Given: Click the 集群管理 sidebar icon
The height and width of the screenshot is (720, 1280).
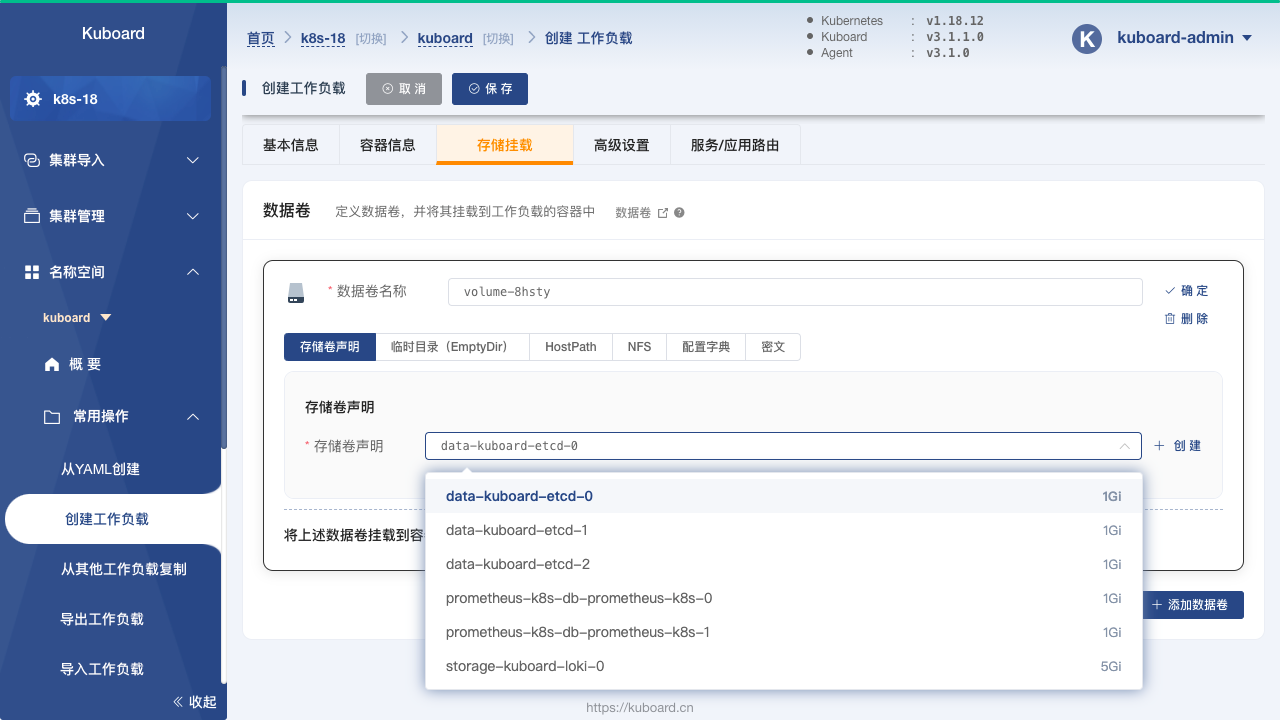Looking at the screenshot, I should 32,216.
